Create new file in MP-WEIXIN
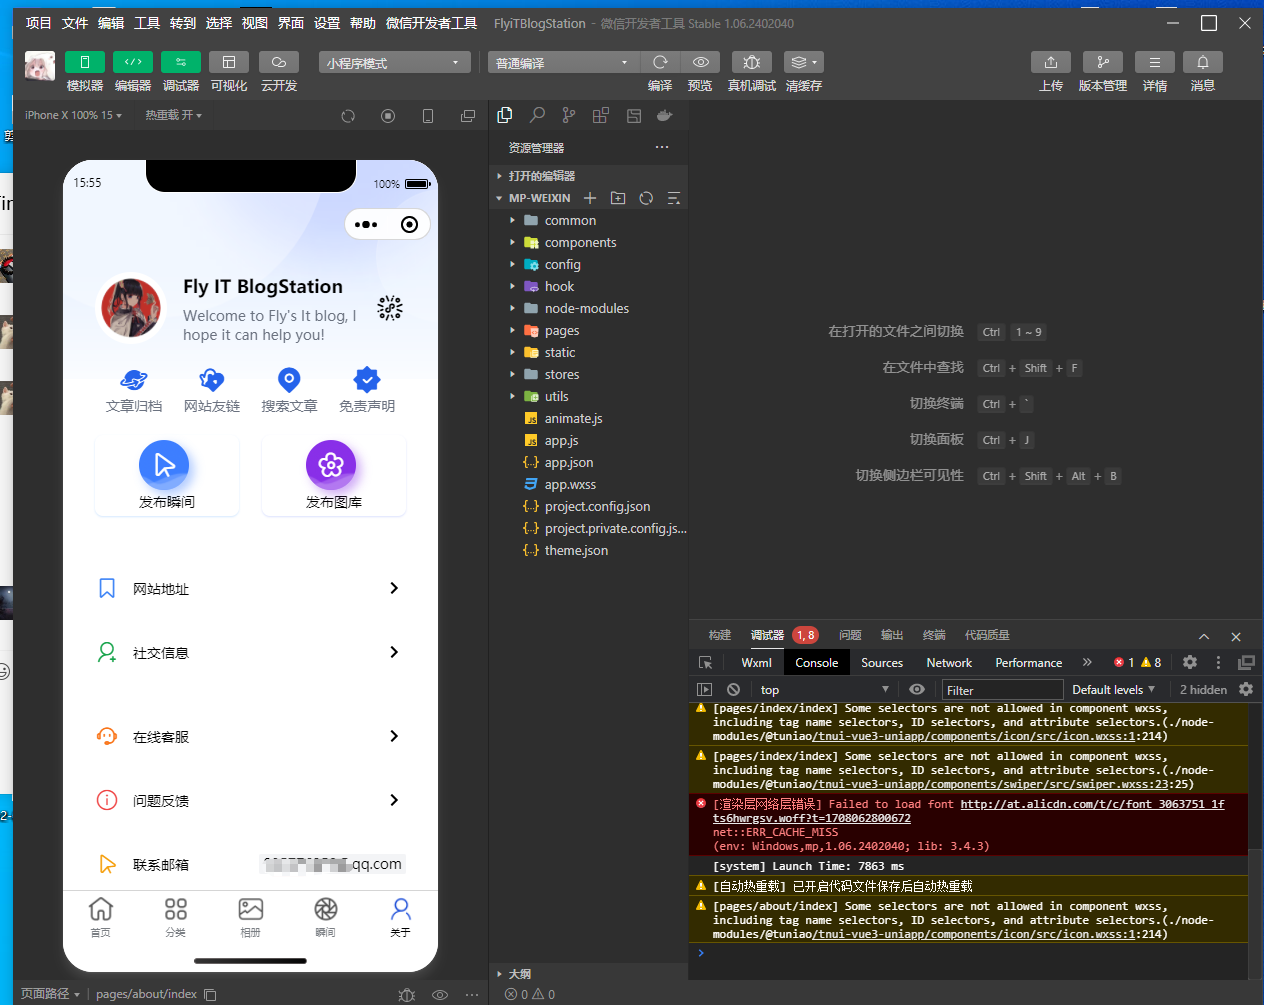The image size is (1264, 1005). point(590,198)
